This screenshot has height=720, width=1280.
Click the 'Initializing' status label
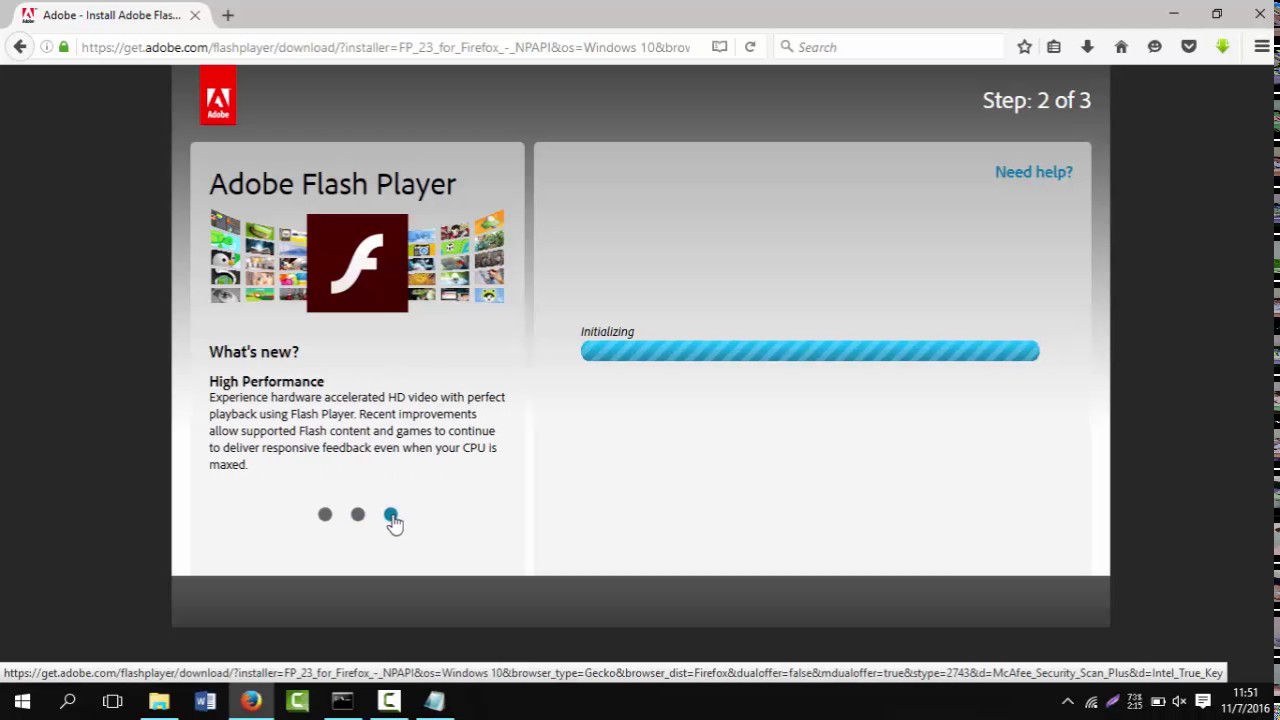pos(608,331)
